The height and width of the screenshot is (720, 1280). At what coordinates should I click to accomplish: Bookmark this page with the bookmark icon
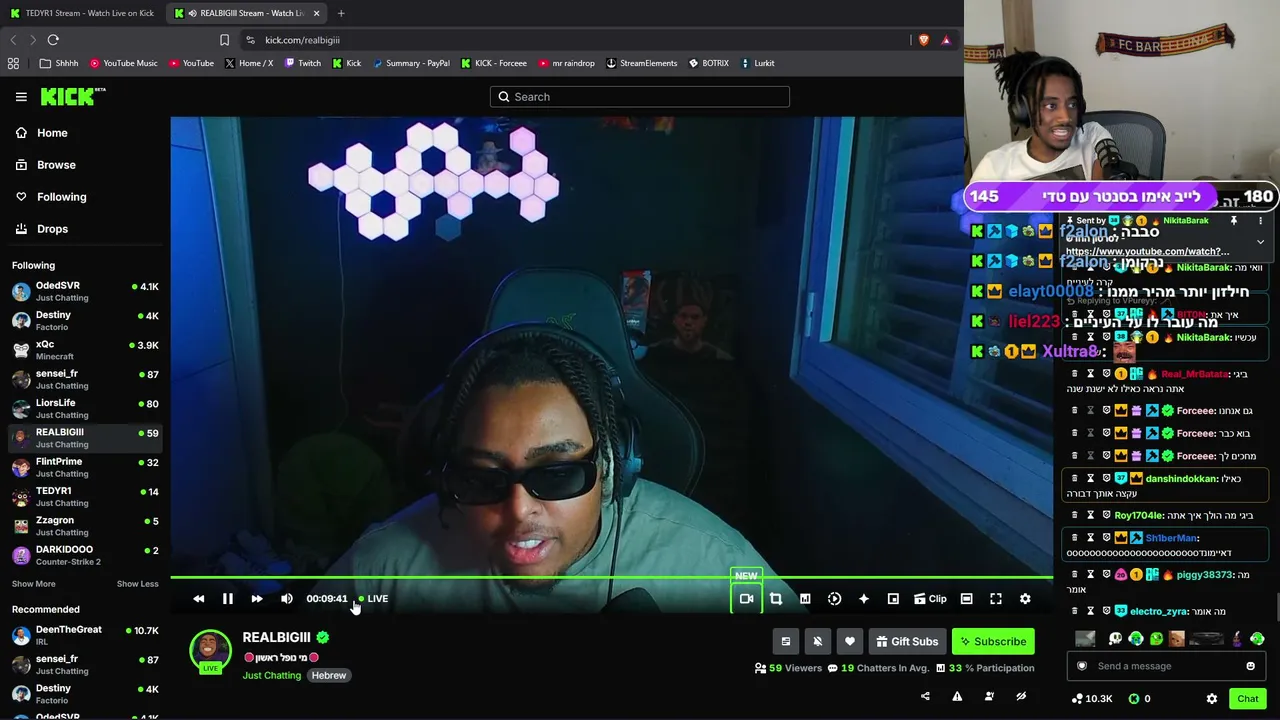(x=224, y=40)
